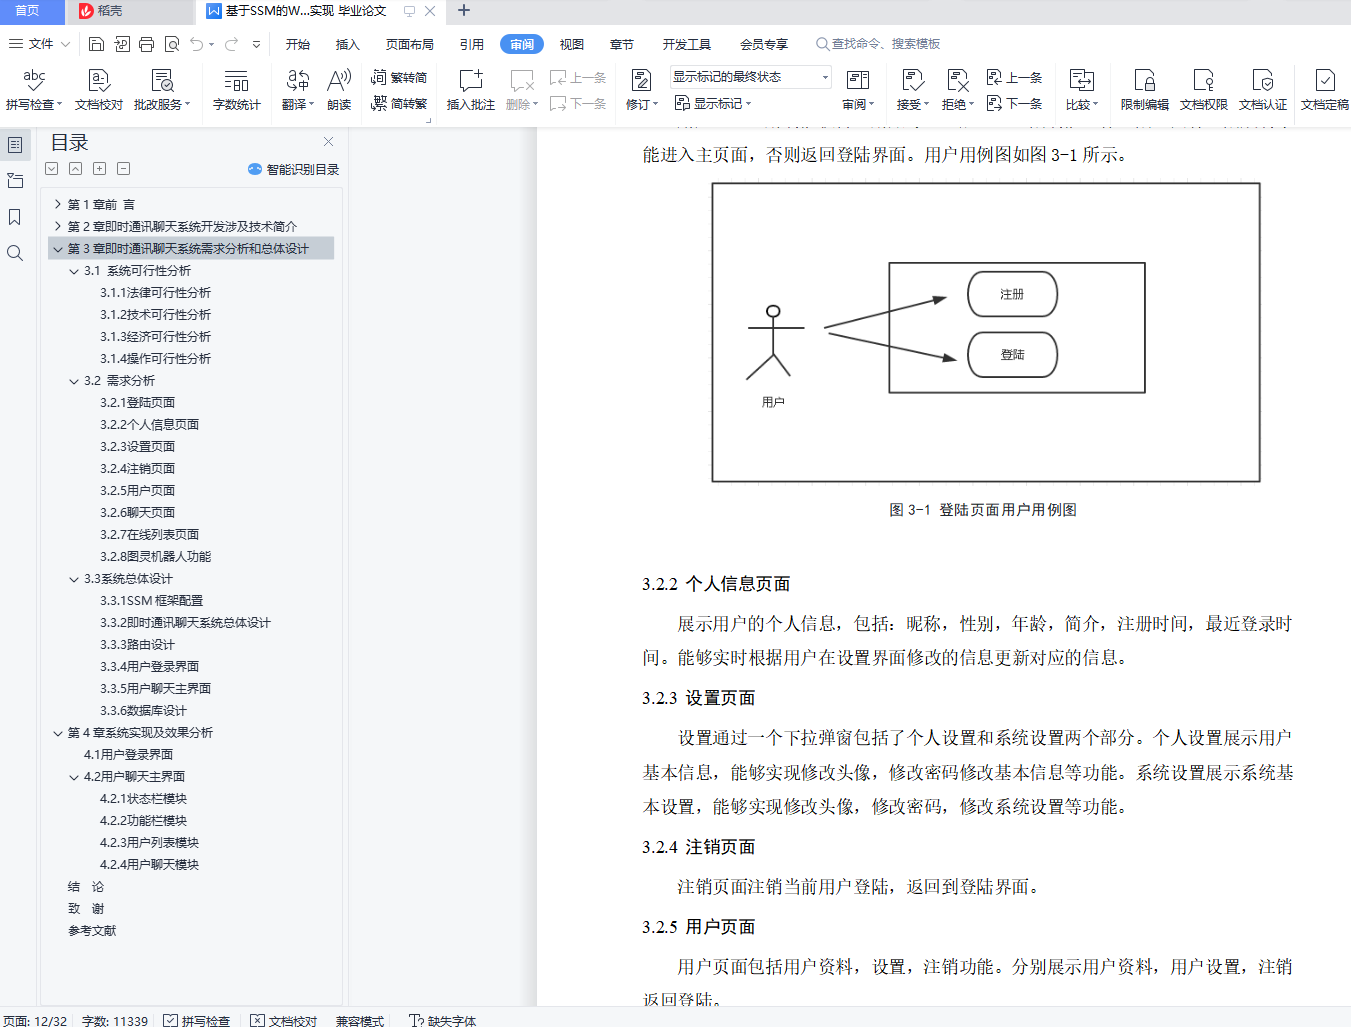Collapse section 3.2 需求分析
This screenshot has height=1027, width=1351.
[x=74, y=381]
